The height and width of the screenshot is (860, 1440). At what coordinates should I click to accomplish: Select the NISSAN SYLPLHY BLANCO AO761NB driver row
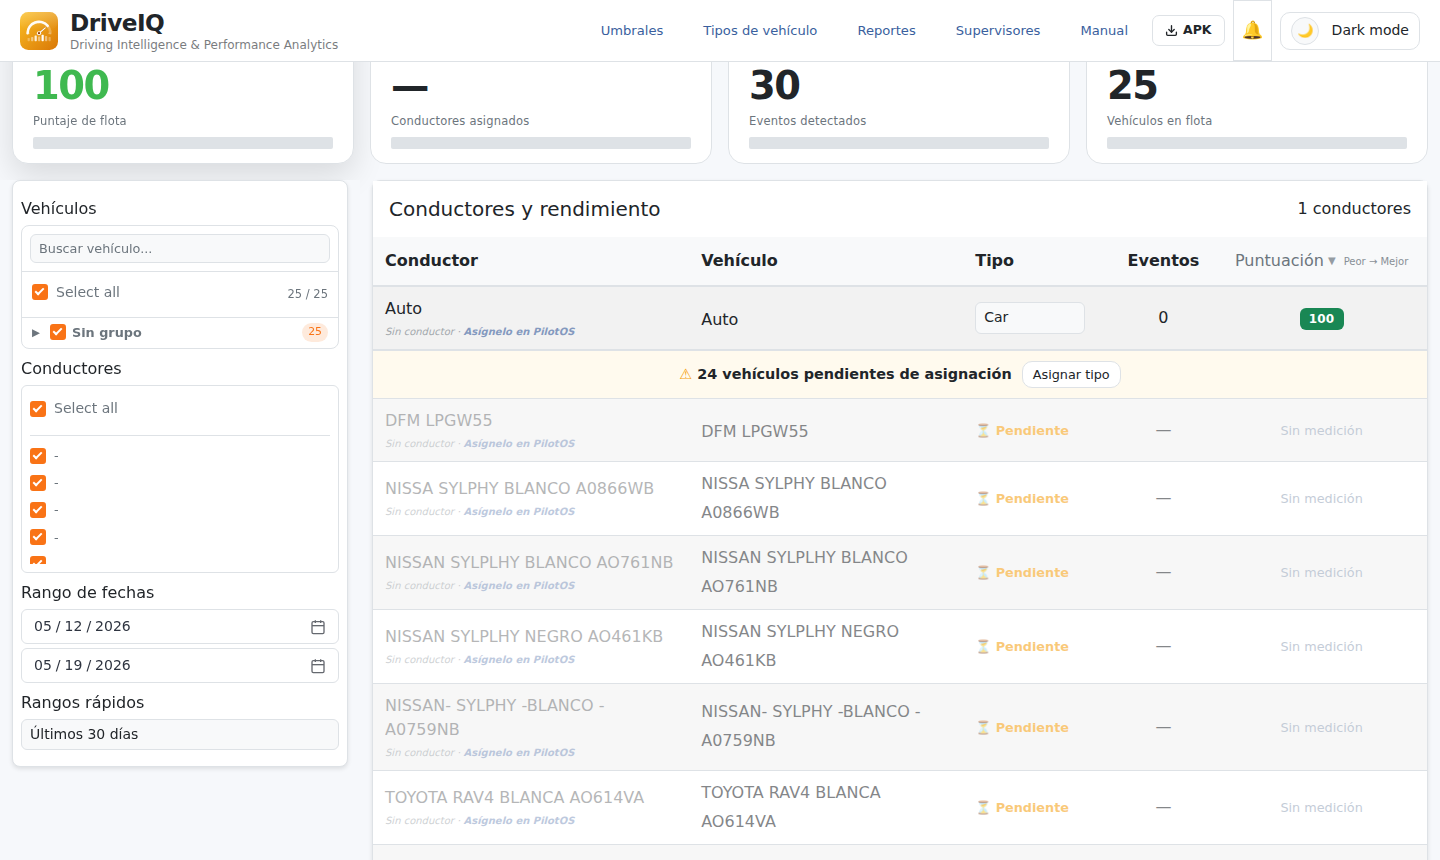click(x=899, y=573)
